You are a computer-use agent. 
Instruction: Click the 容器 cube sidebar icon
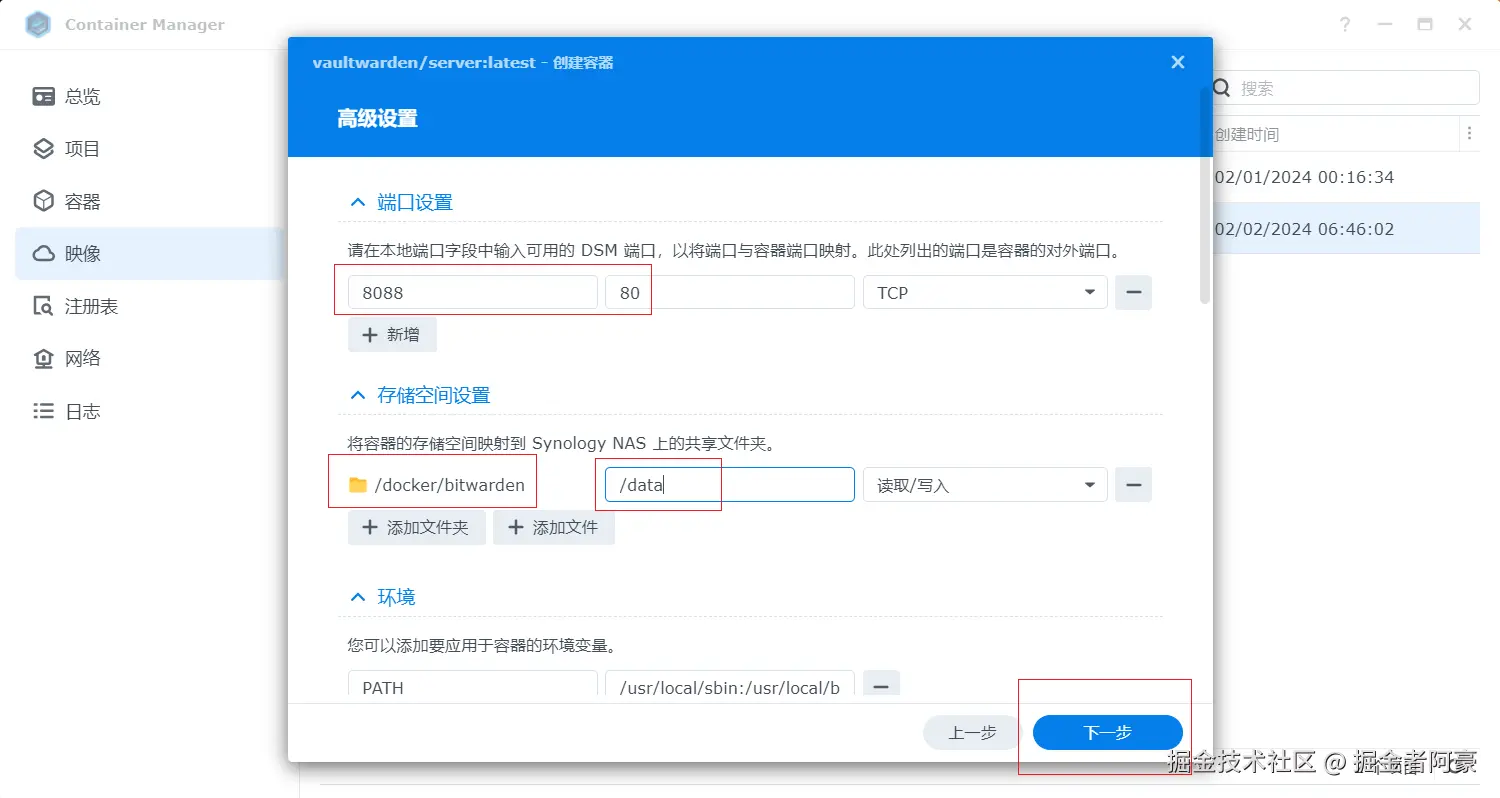tap(43, 202)
